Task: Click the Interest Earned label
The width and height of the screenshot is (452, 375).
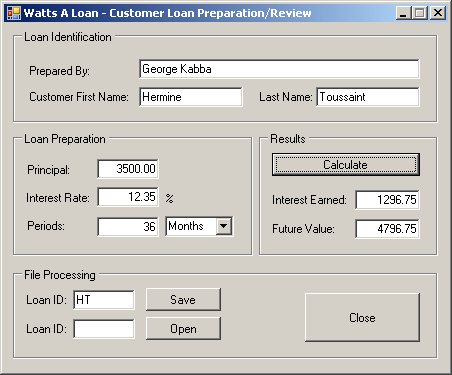Action: click(x=309, y=200)
